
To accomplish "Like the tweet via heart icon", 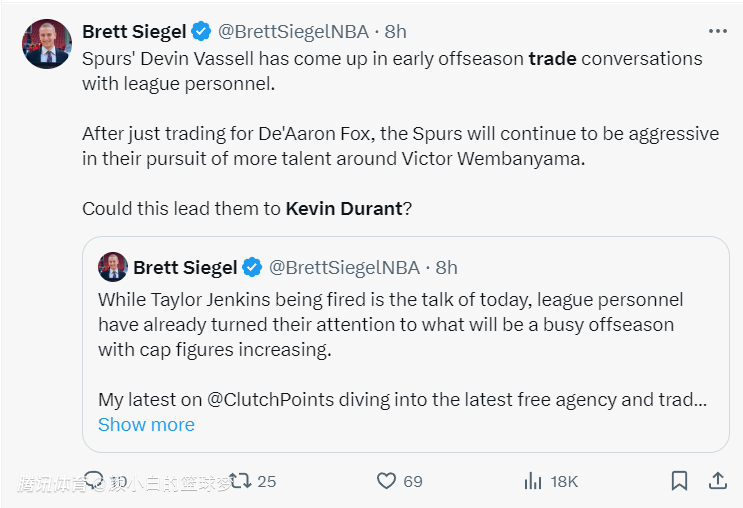I will tap(386, 481).
